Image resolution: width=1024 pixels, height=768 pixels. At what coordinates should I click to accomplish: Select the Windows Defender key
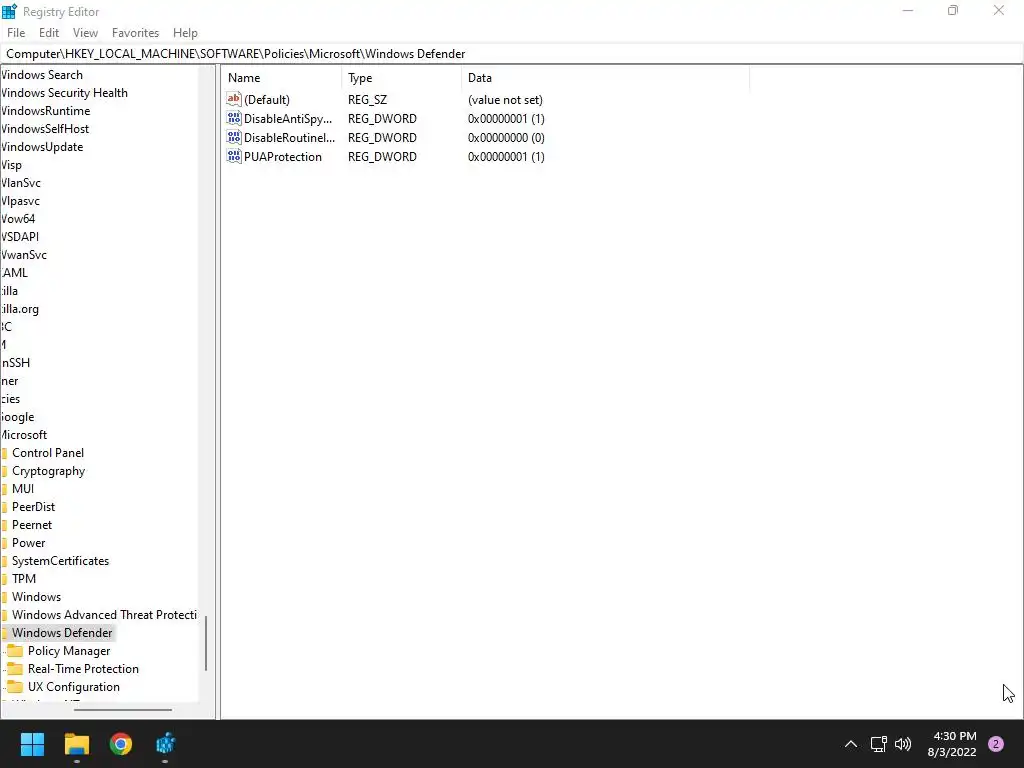[x=62, y=633]
